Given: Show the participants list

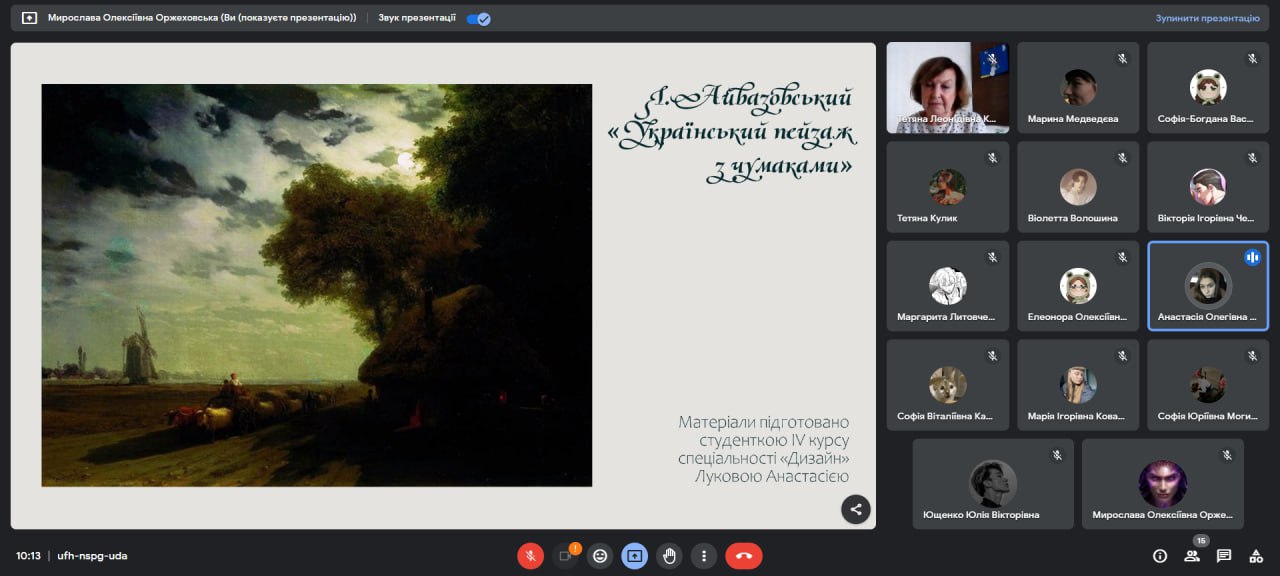Looking at the screenshot, I should click(x=1192, y=556).
